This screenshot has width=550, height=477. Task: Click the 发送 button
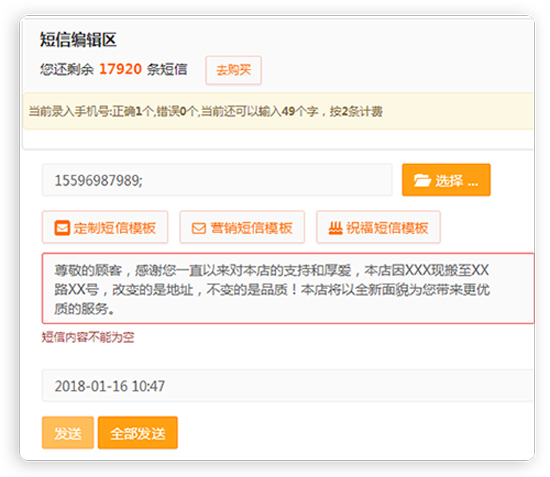[68, 433]
